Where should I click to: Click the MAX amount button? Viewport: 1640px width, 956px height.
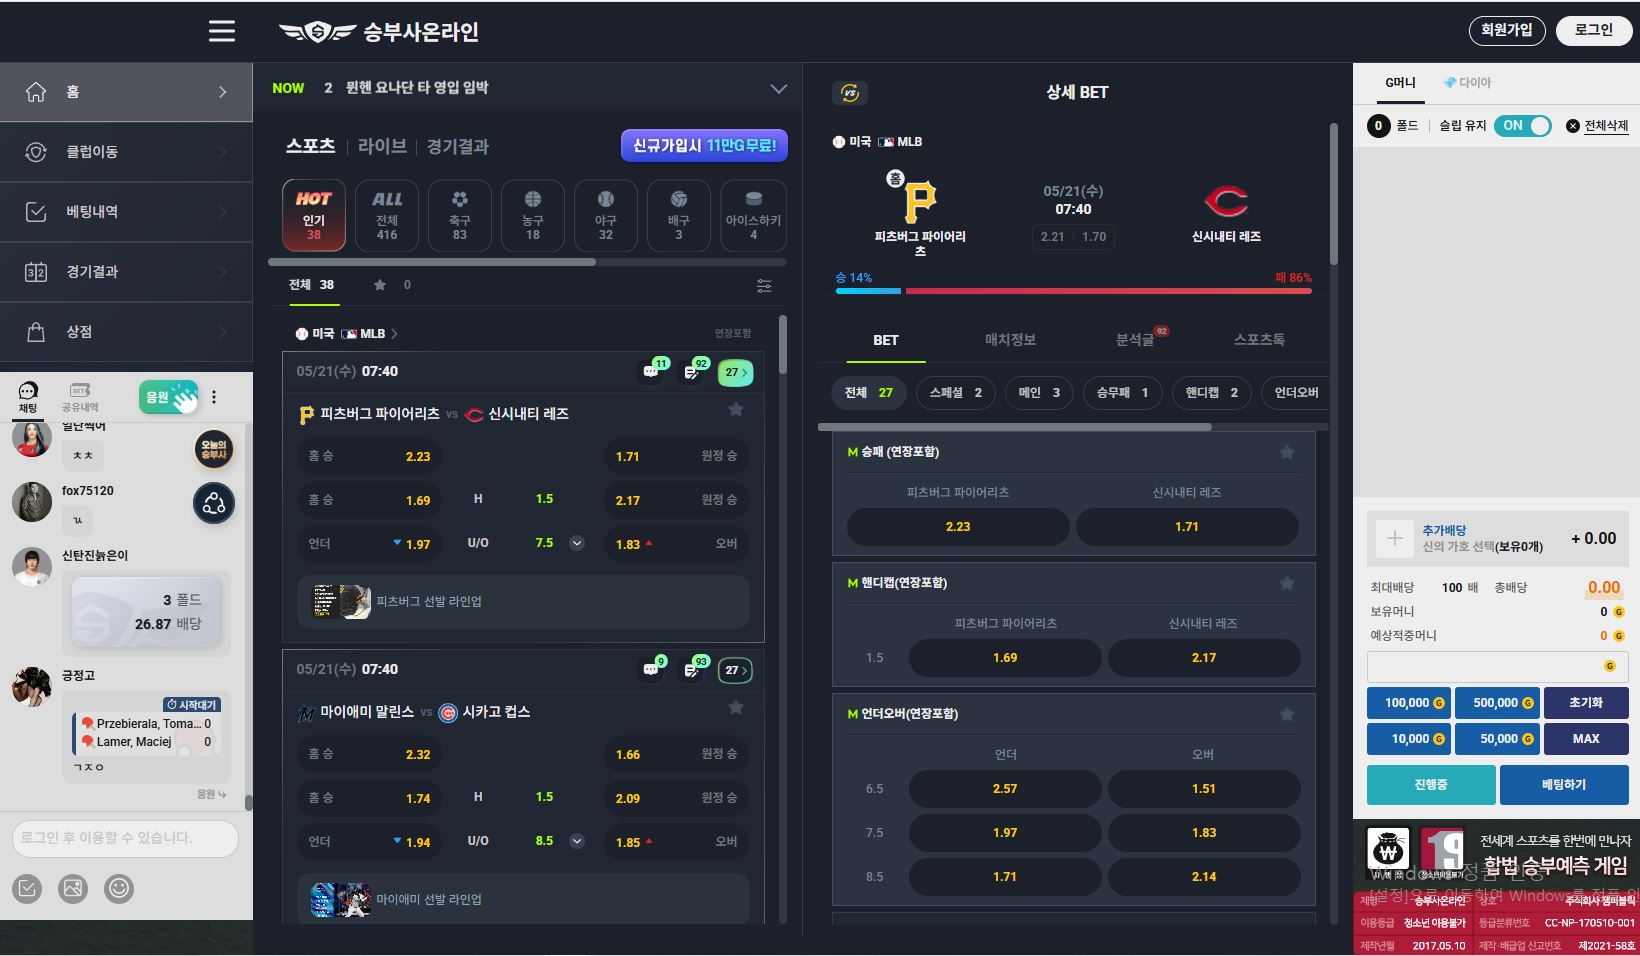coord(1586,739)
